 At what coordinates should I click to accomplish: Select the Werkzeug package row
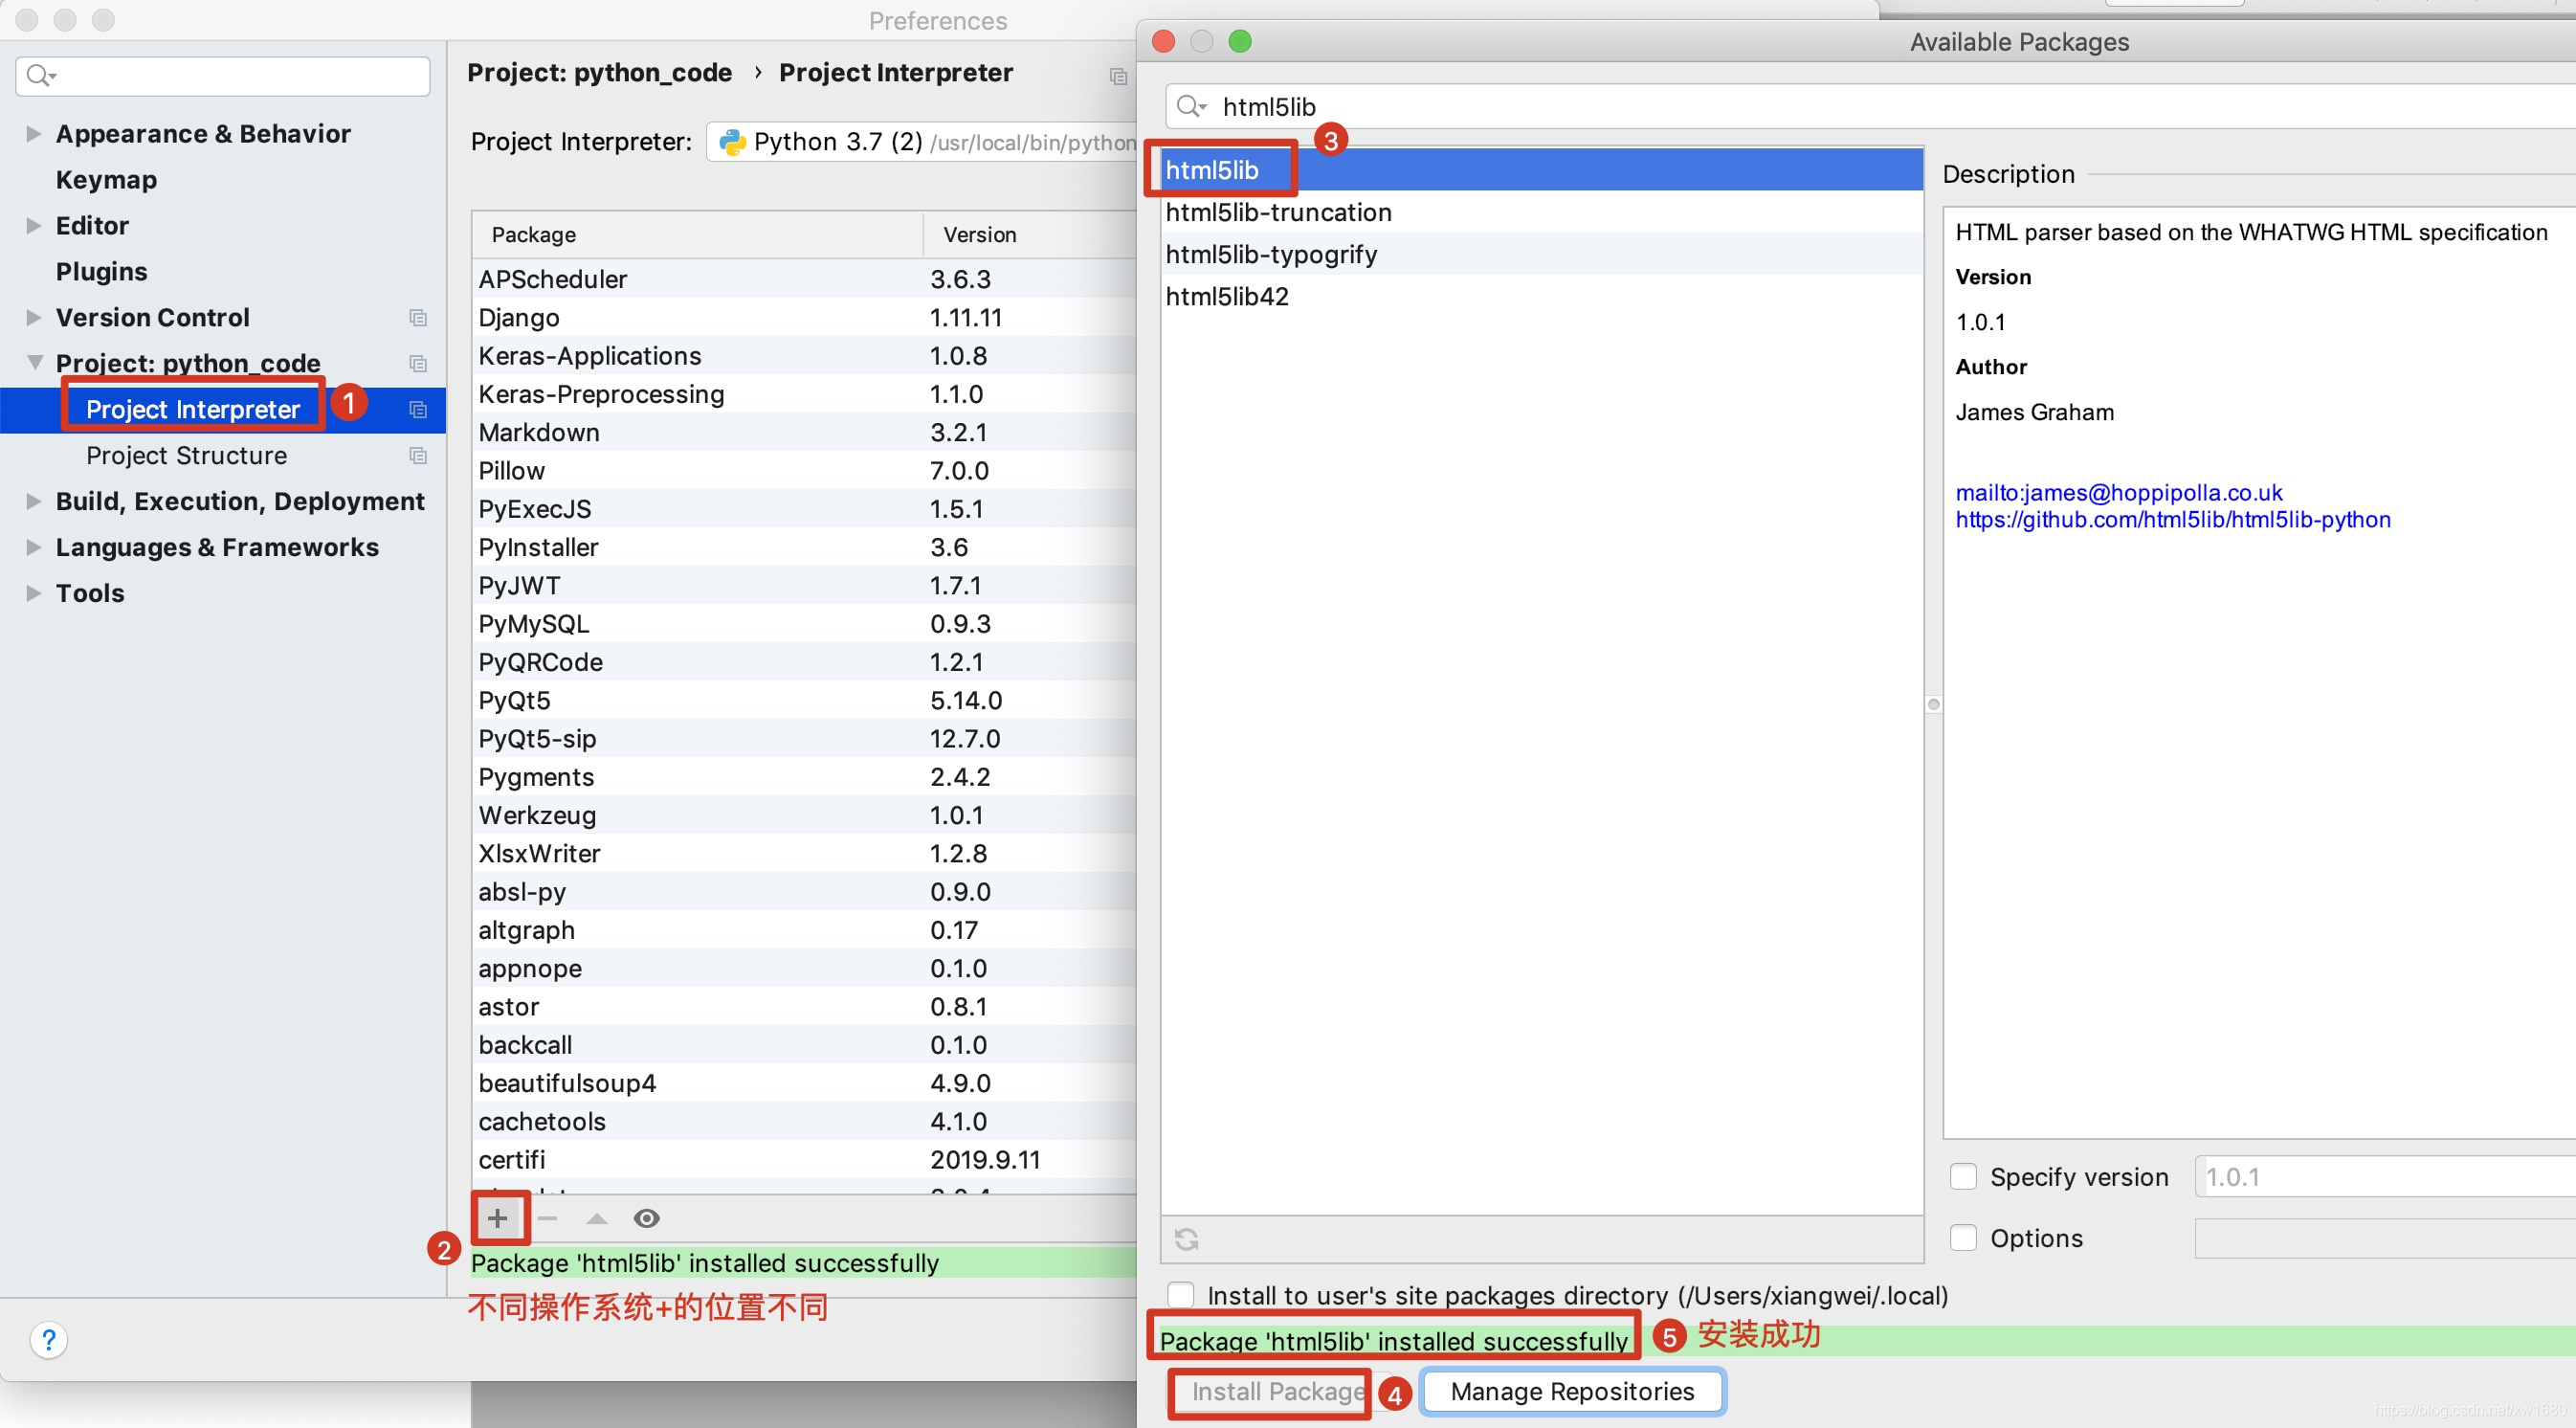[804, 815]
